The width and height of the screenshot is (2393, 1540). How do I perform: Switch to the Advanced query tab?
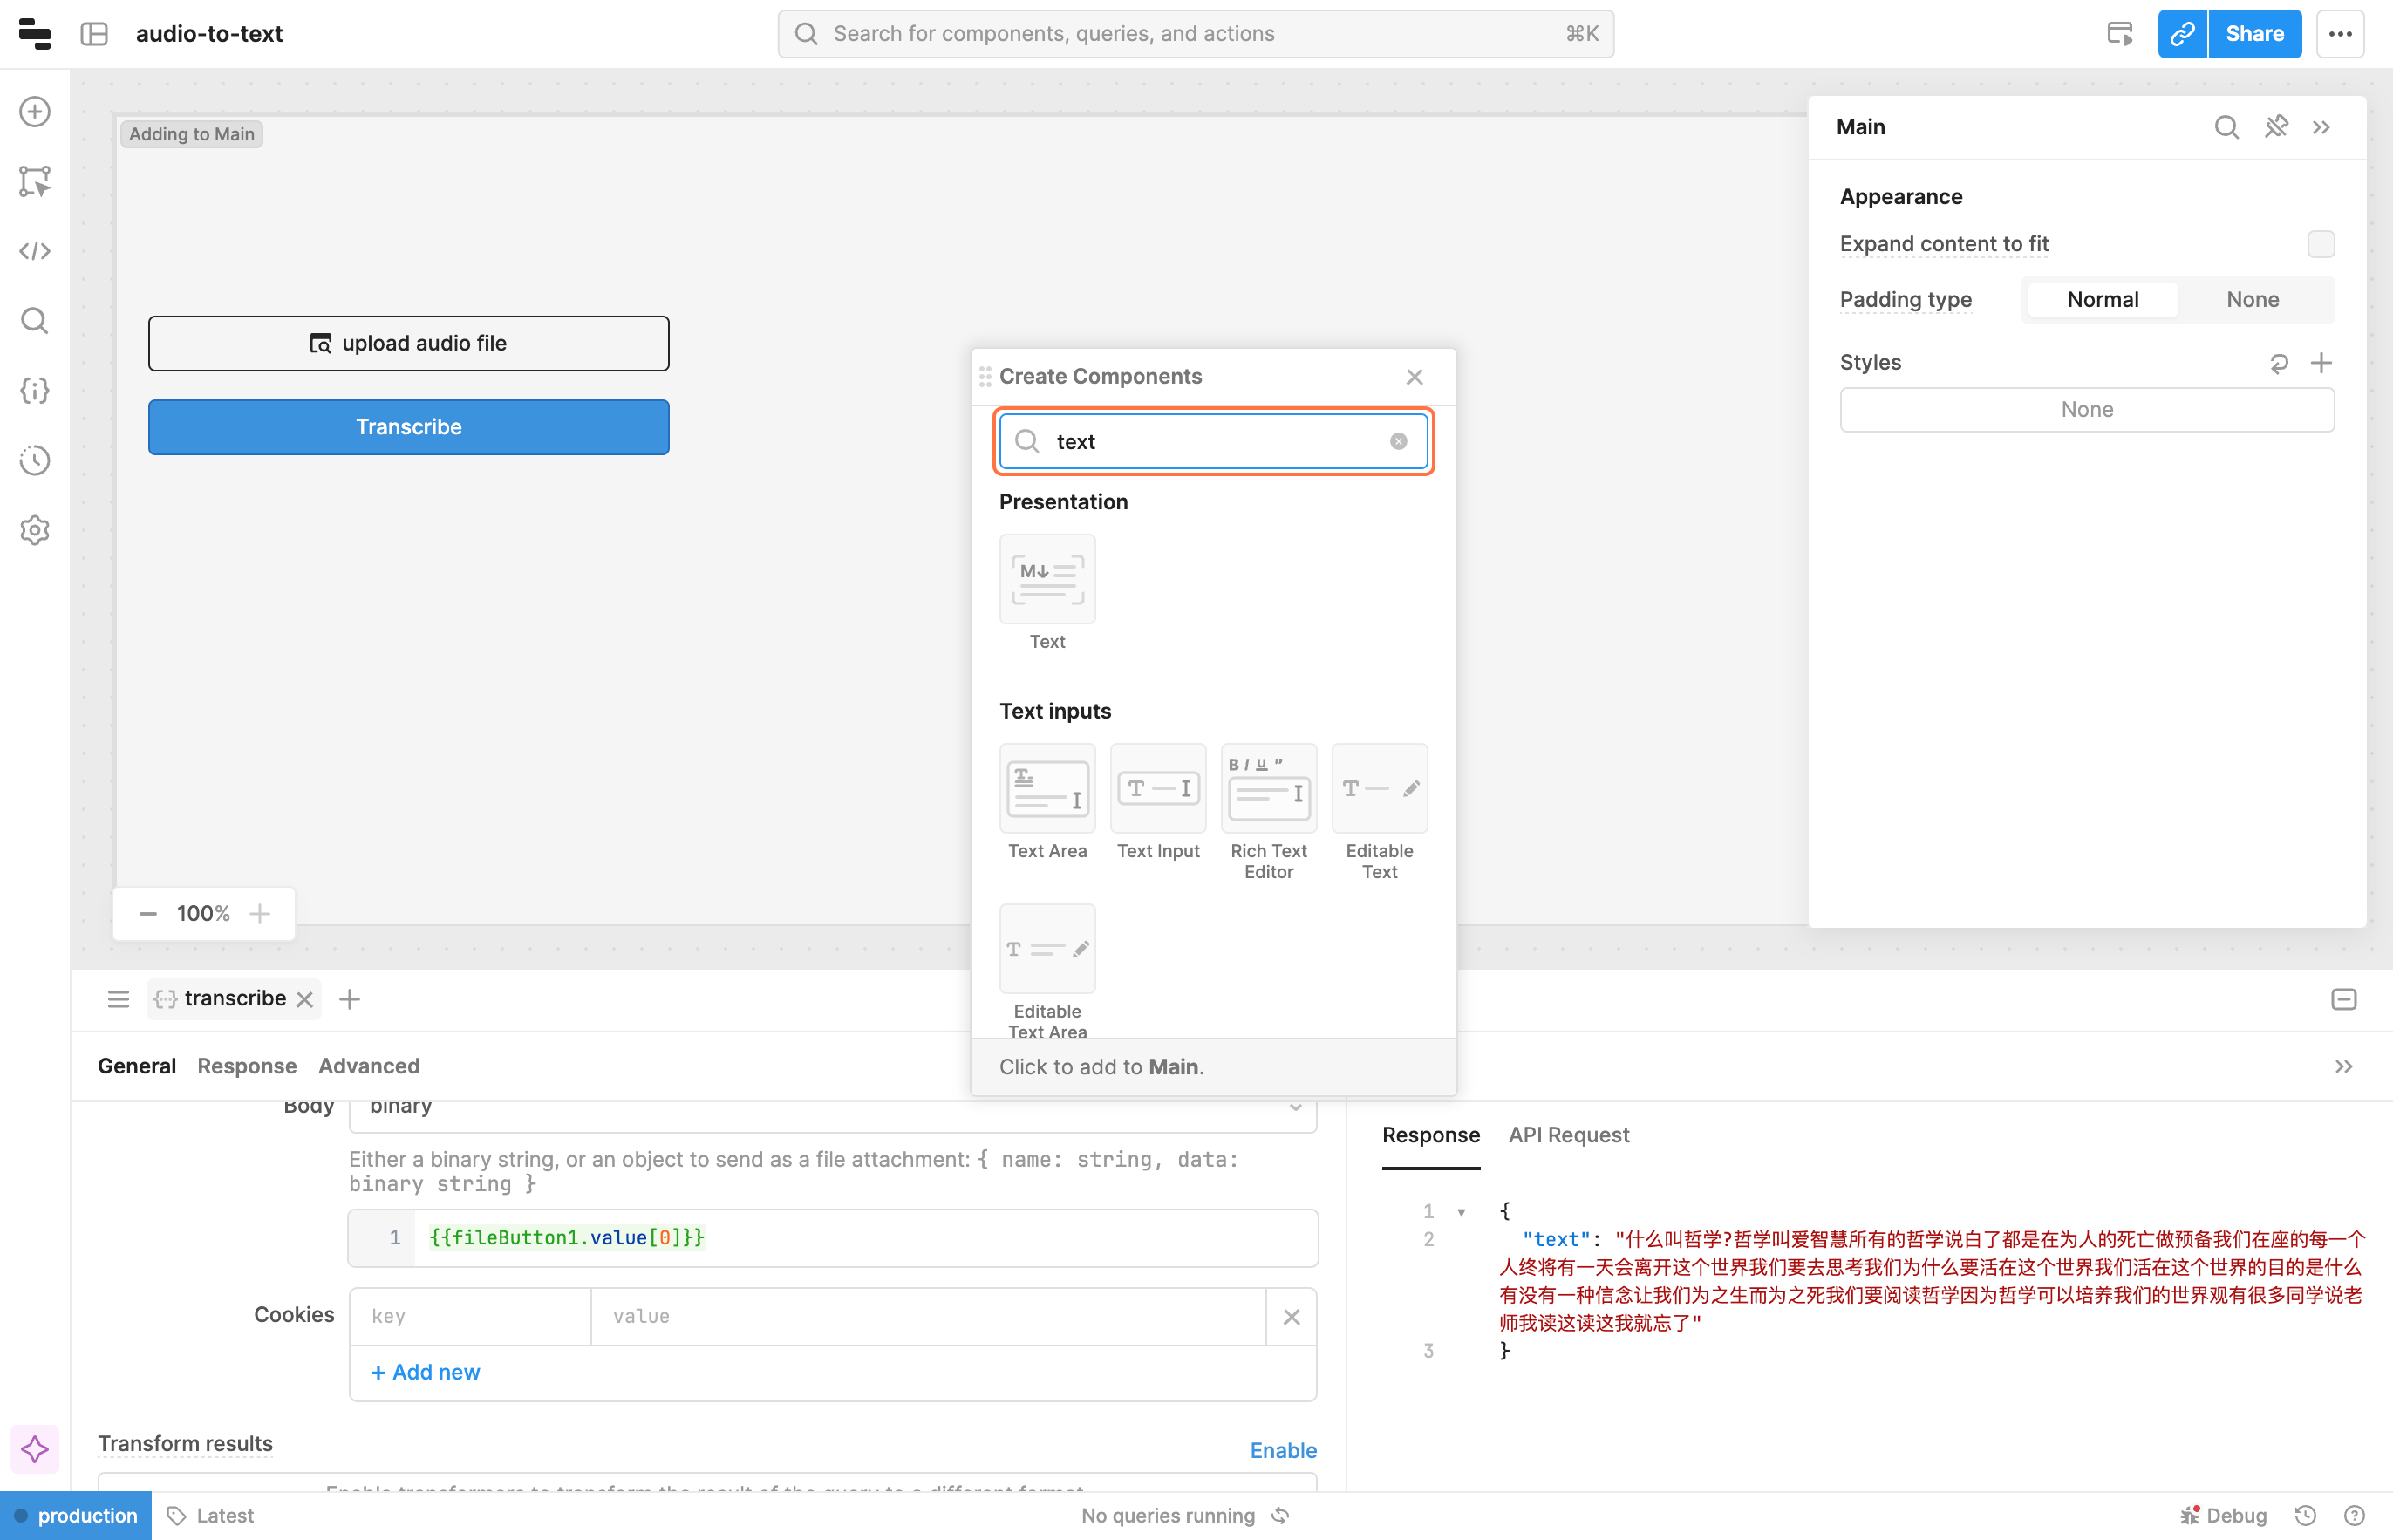368,1066
